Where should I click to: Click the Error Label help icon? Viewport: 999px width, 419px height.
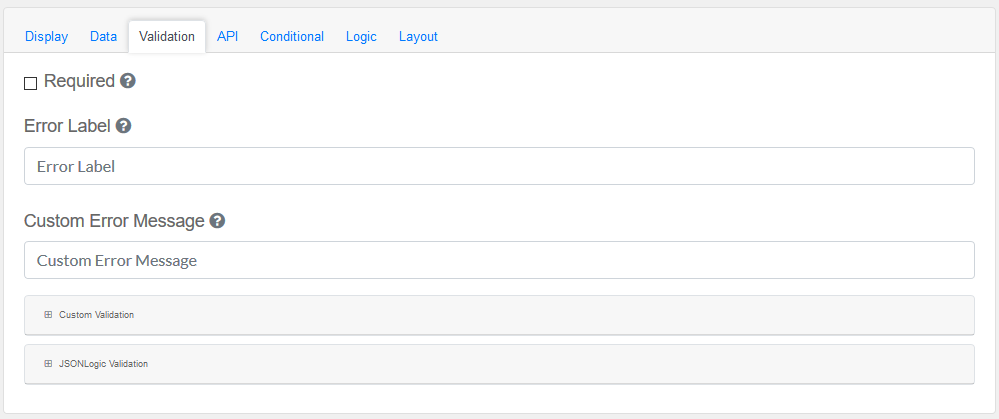[x=124, y=127]
